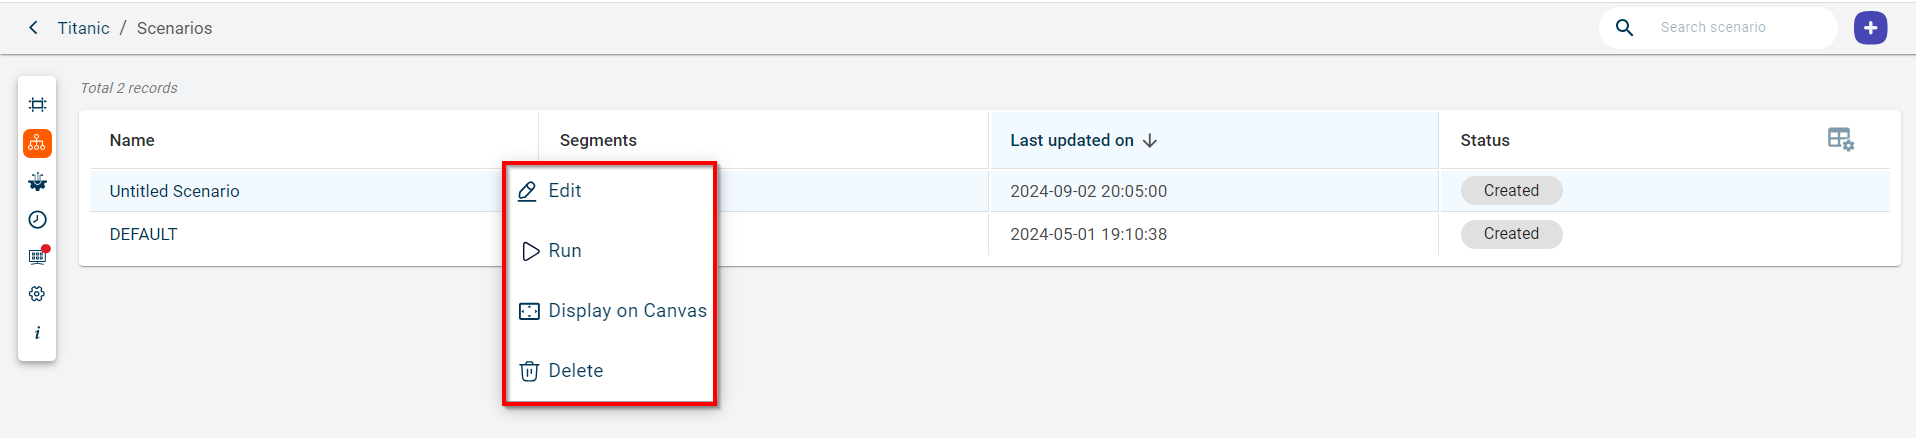Image resolution: width=1916 pixels, height=438 pixels.
Task: Open the canvas frame icon in sidebar
Action: 38,105
